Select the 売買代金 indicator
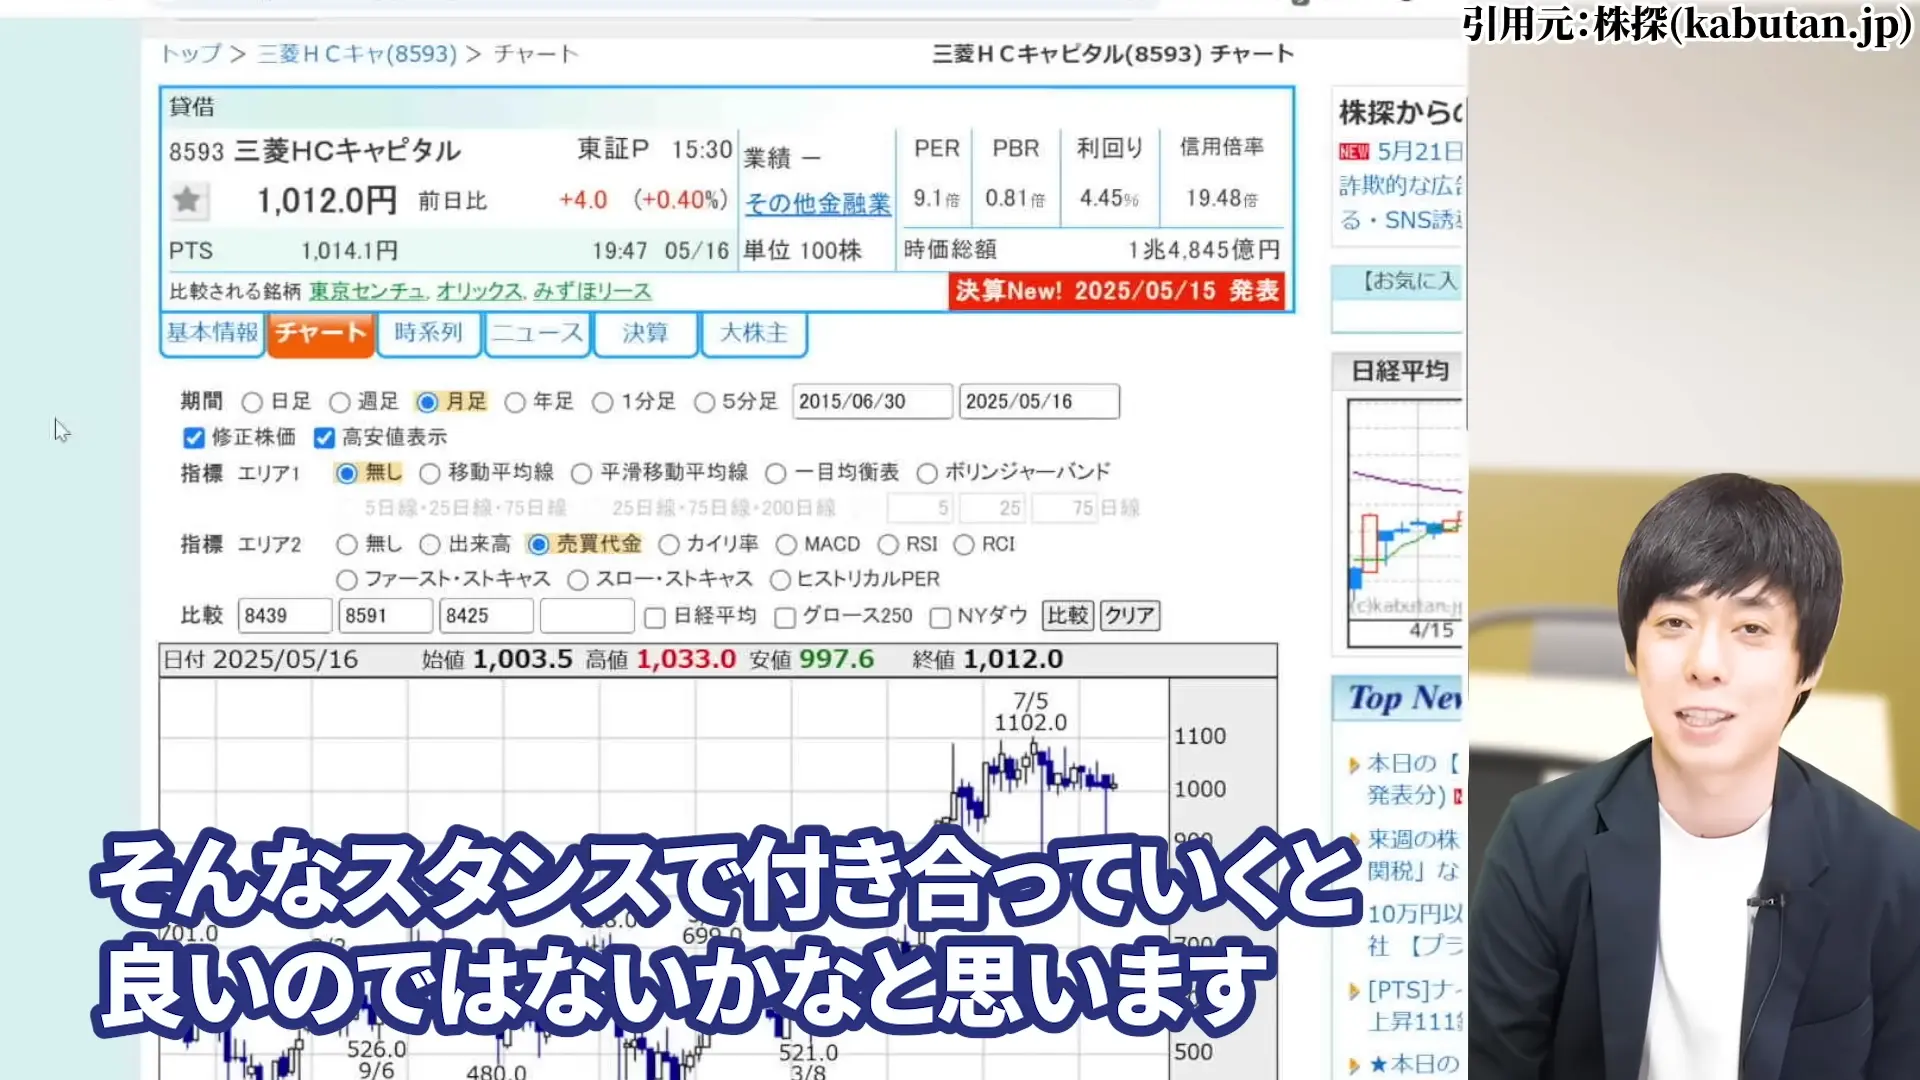1920x1080 pixels. 538,545
